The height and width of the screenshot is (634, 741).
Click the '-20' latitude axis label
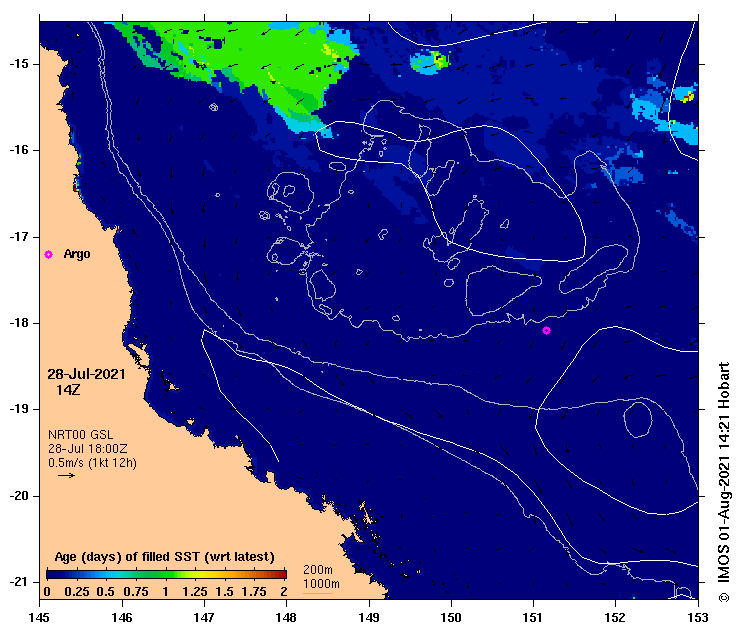click(x=19, y=496)
